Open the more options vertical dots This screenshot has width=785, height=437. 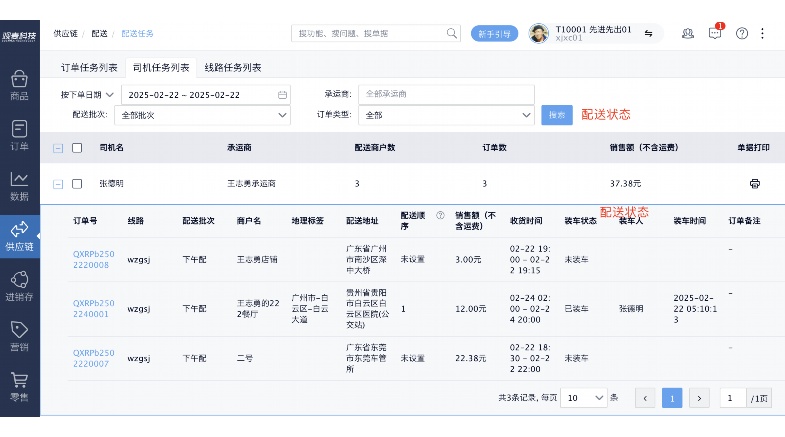coord(762,34)
